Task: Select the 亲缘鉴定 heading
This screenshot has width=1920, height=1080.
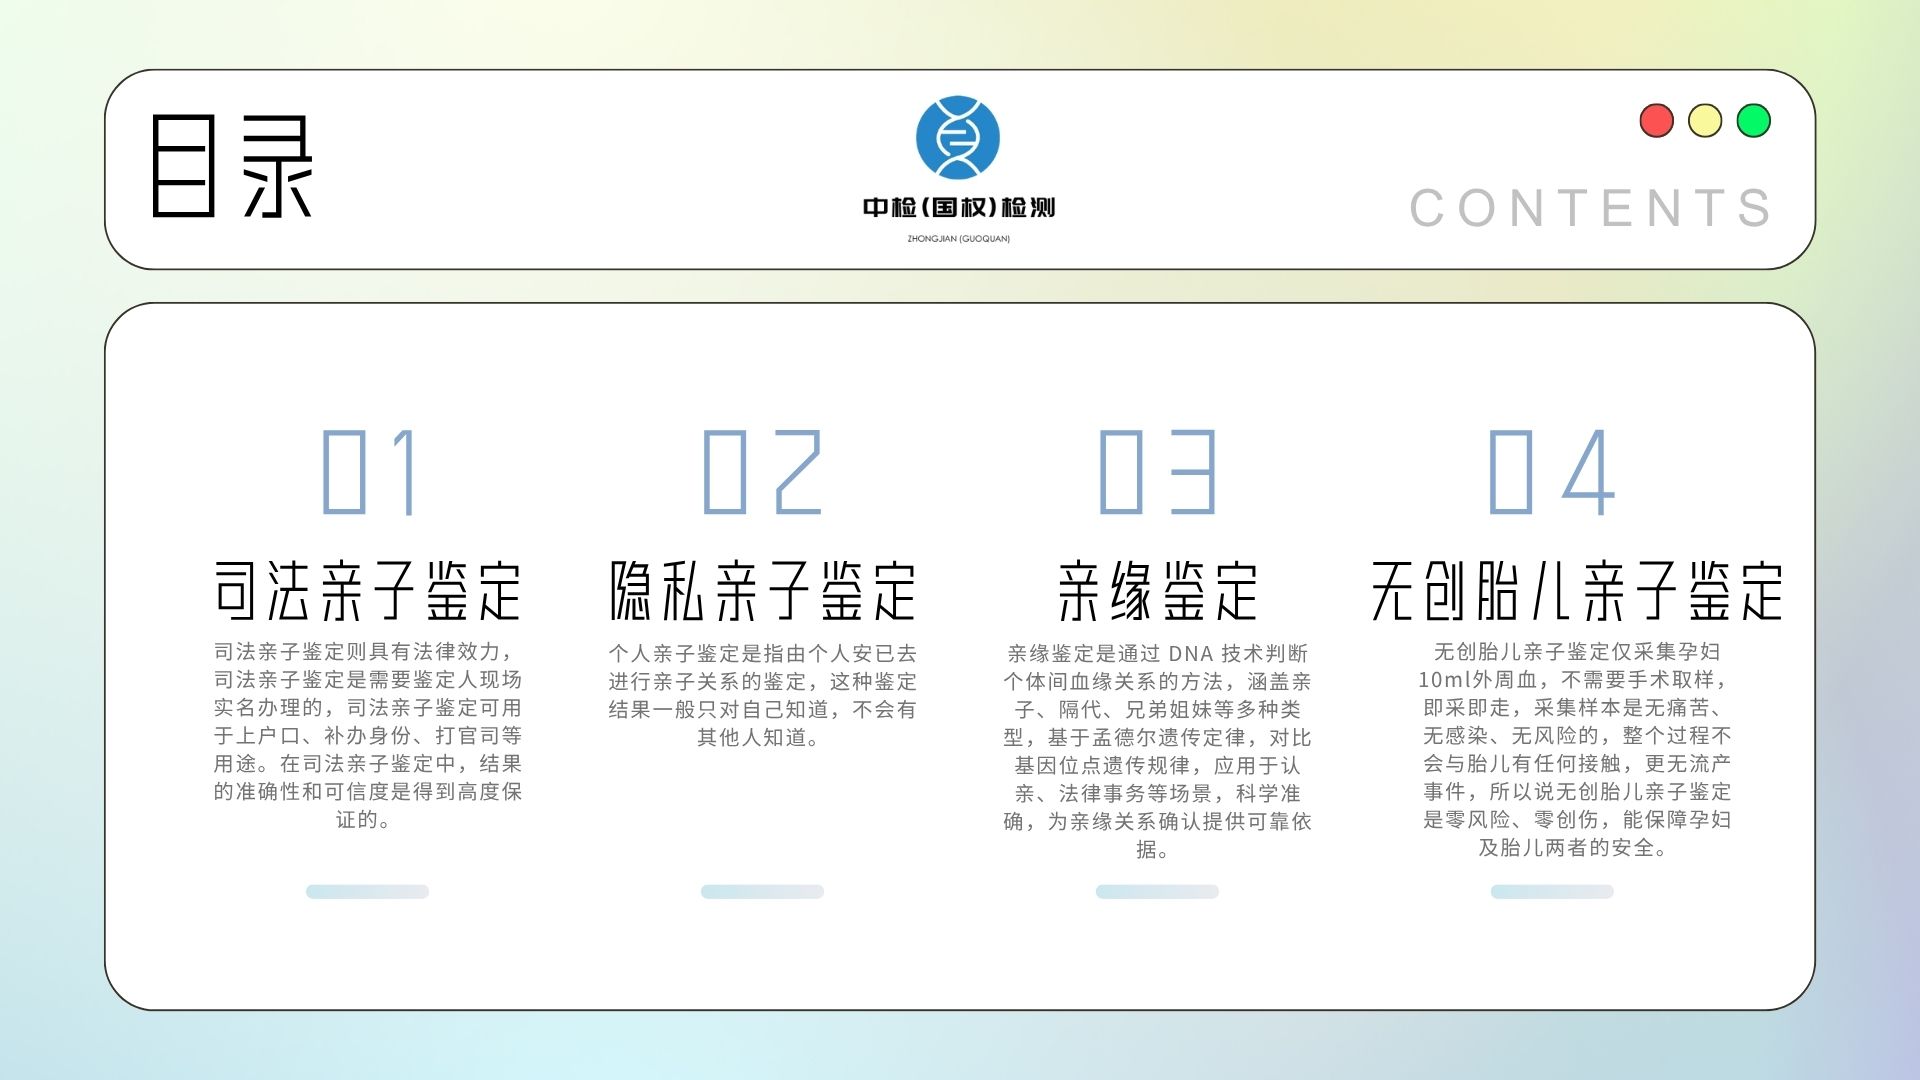Action: (1157, 590)
